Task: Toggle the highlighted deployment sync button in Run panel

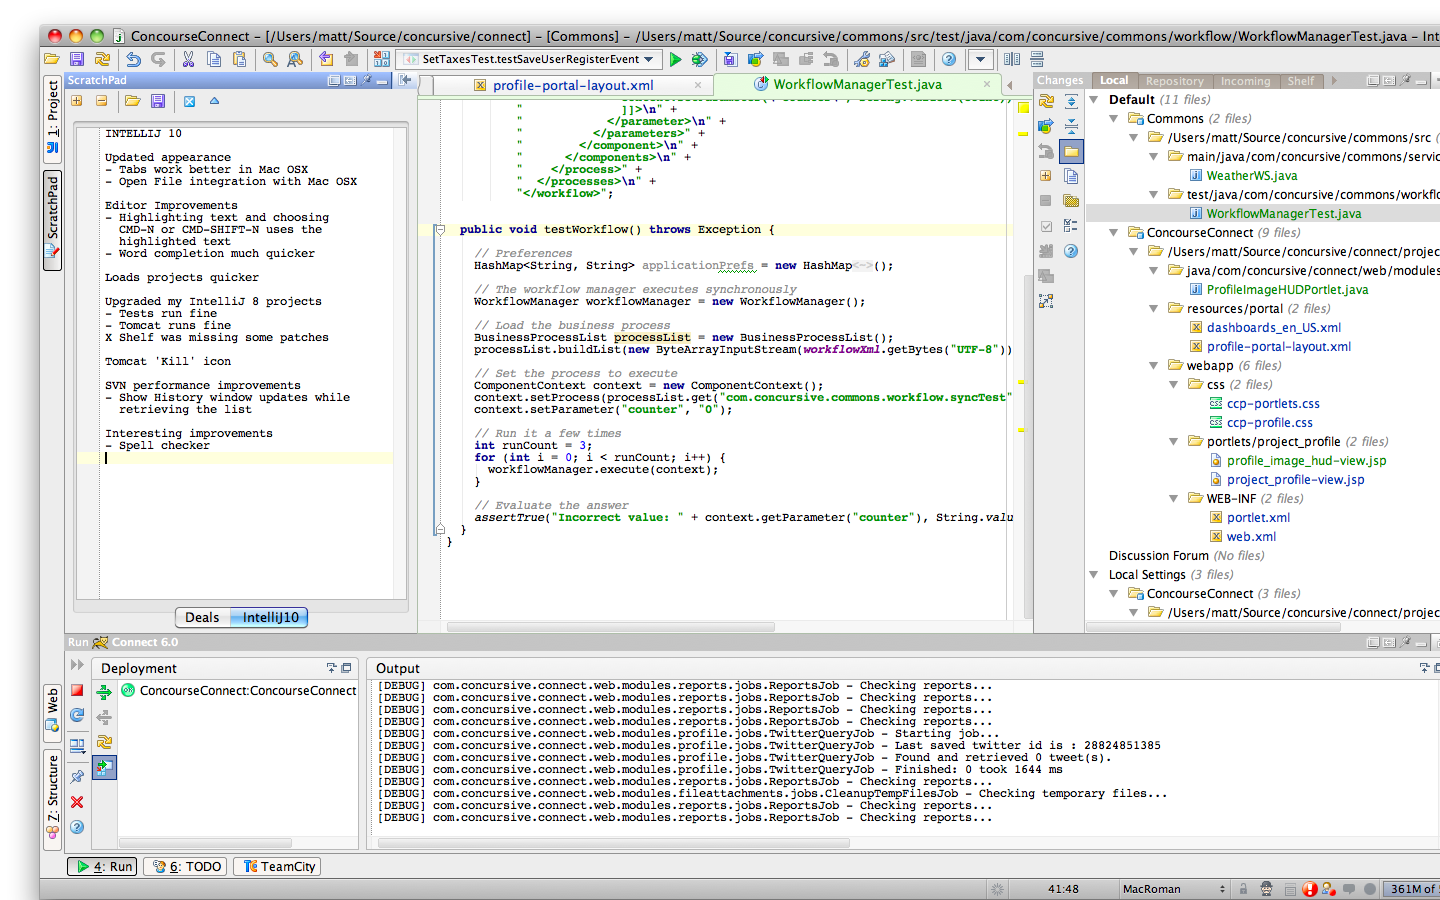Action: pos(104,767)
